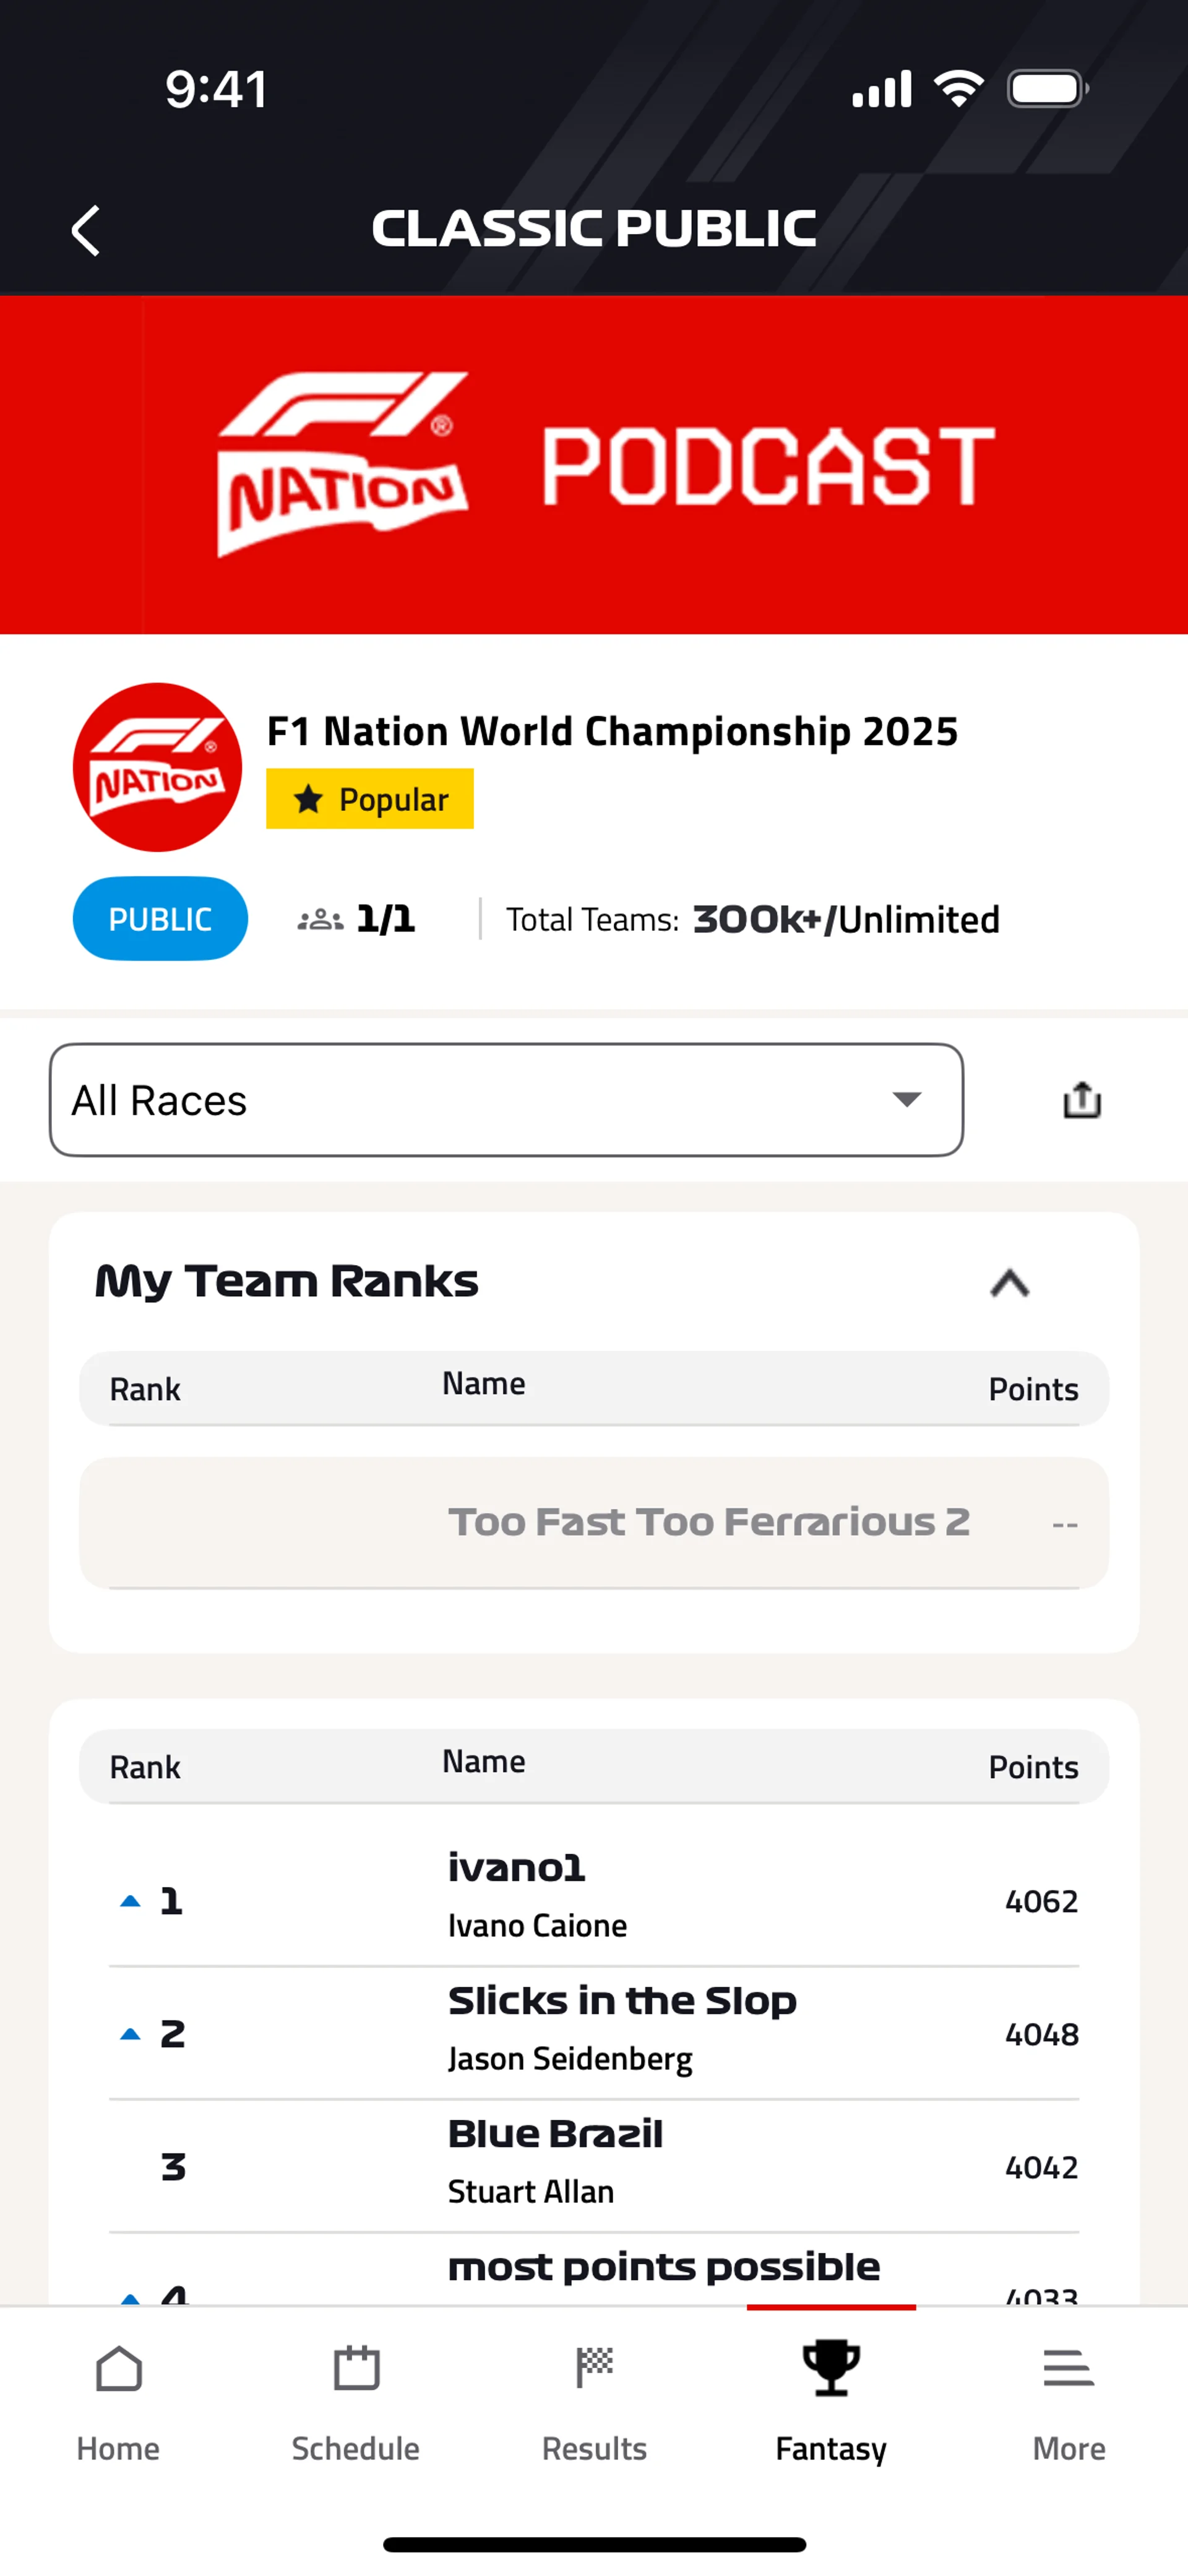Tap the PUBLIC league badge
Image resolution: width=1188 pixels, height=2576 pixels.
coord(160,919)
